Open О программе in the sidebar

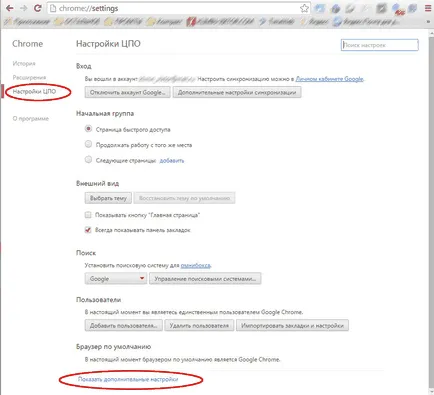[x=31, y=118]
